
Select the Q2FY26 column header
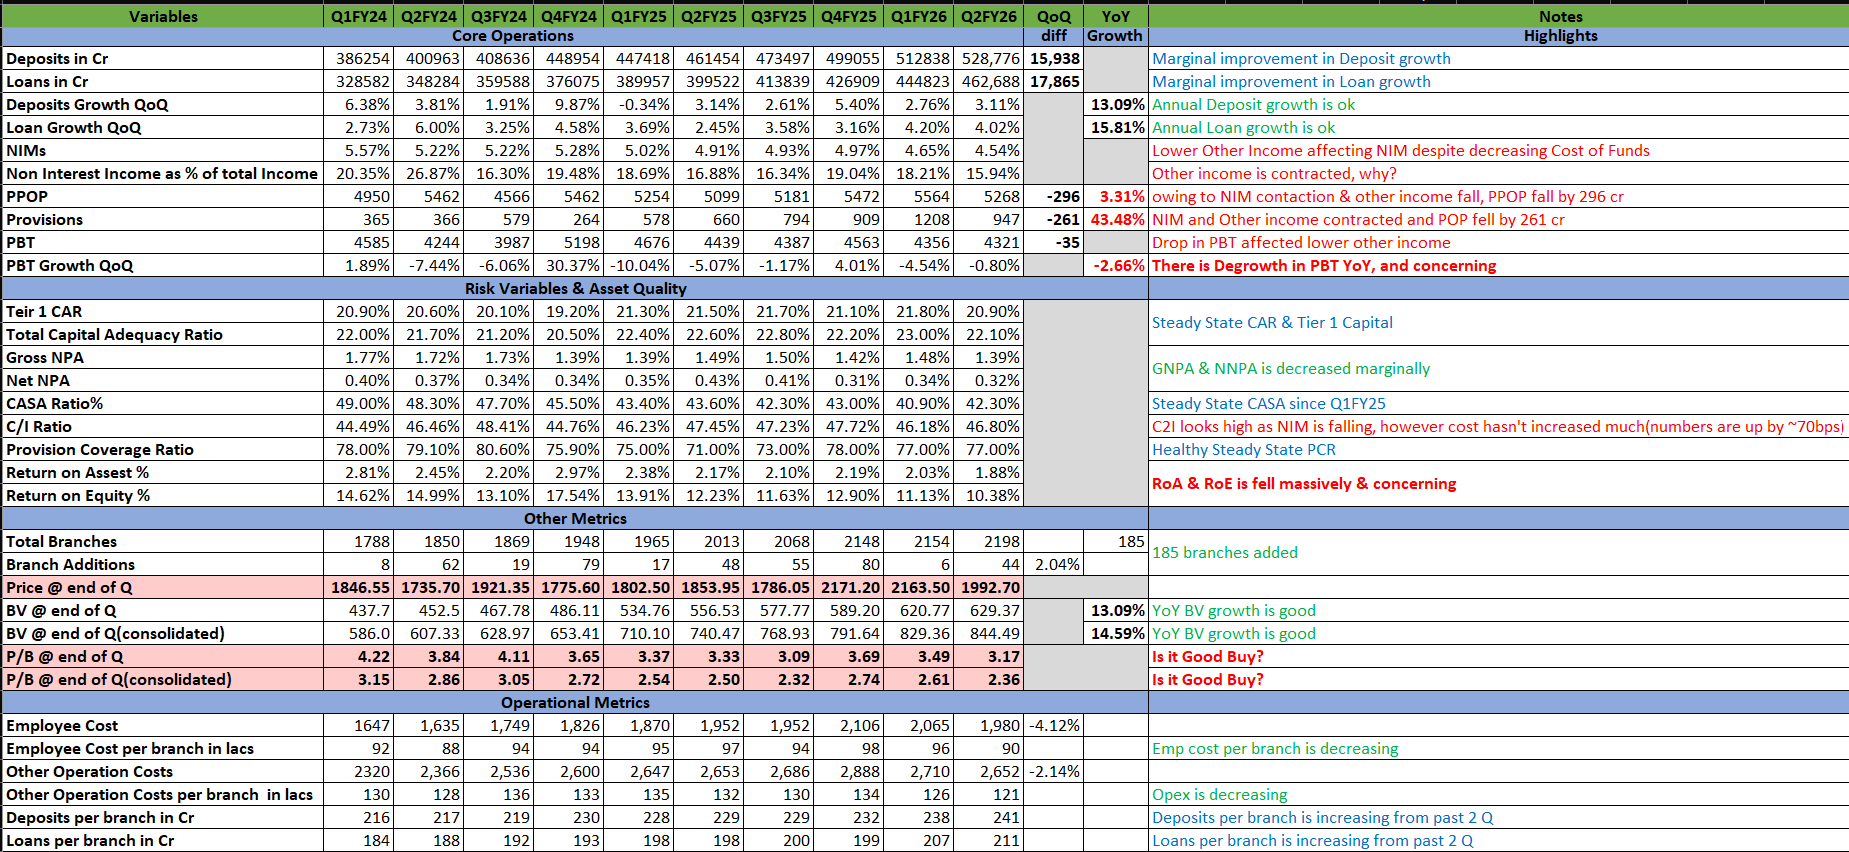(x=988, y=16)
